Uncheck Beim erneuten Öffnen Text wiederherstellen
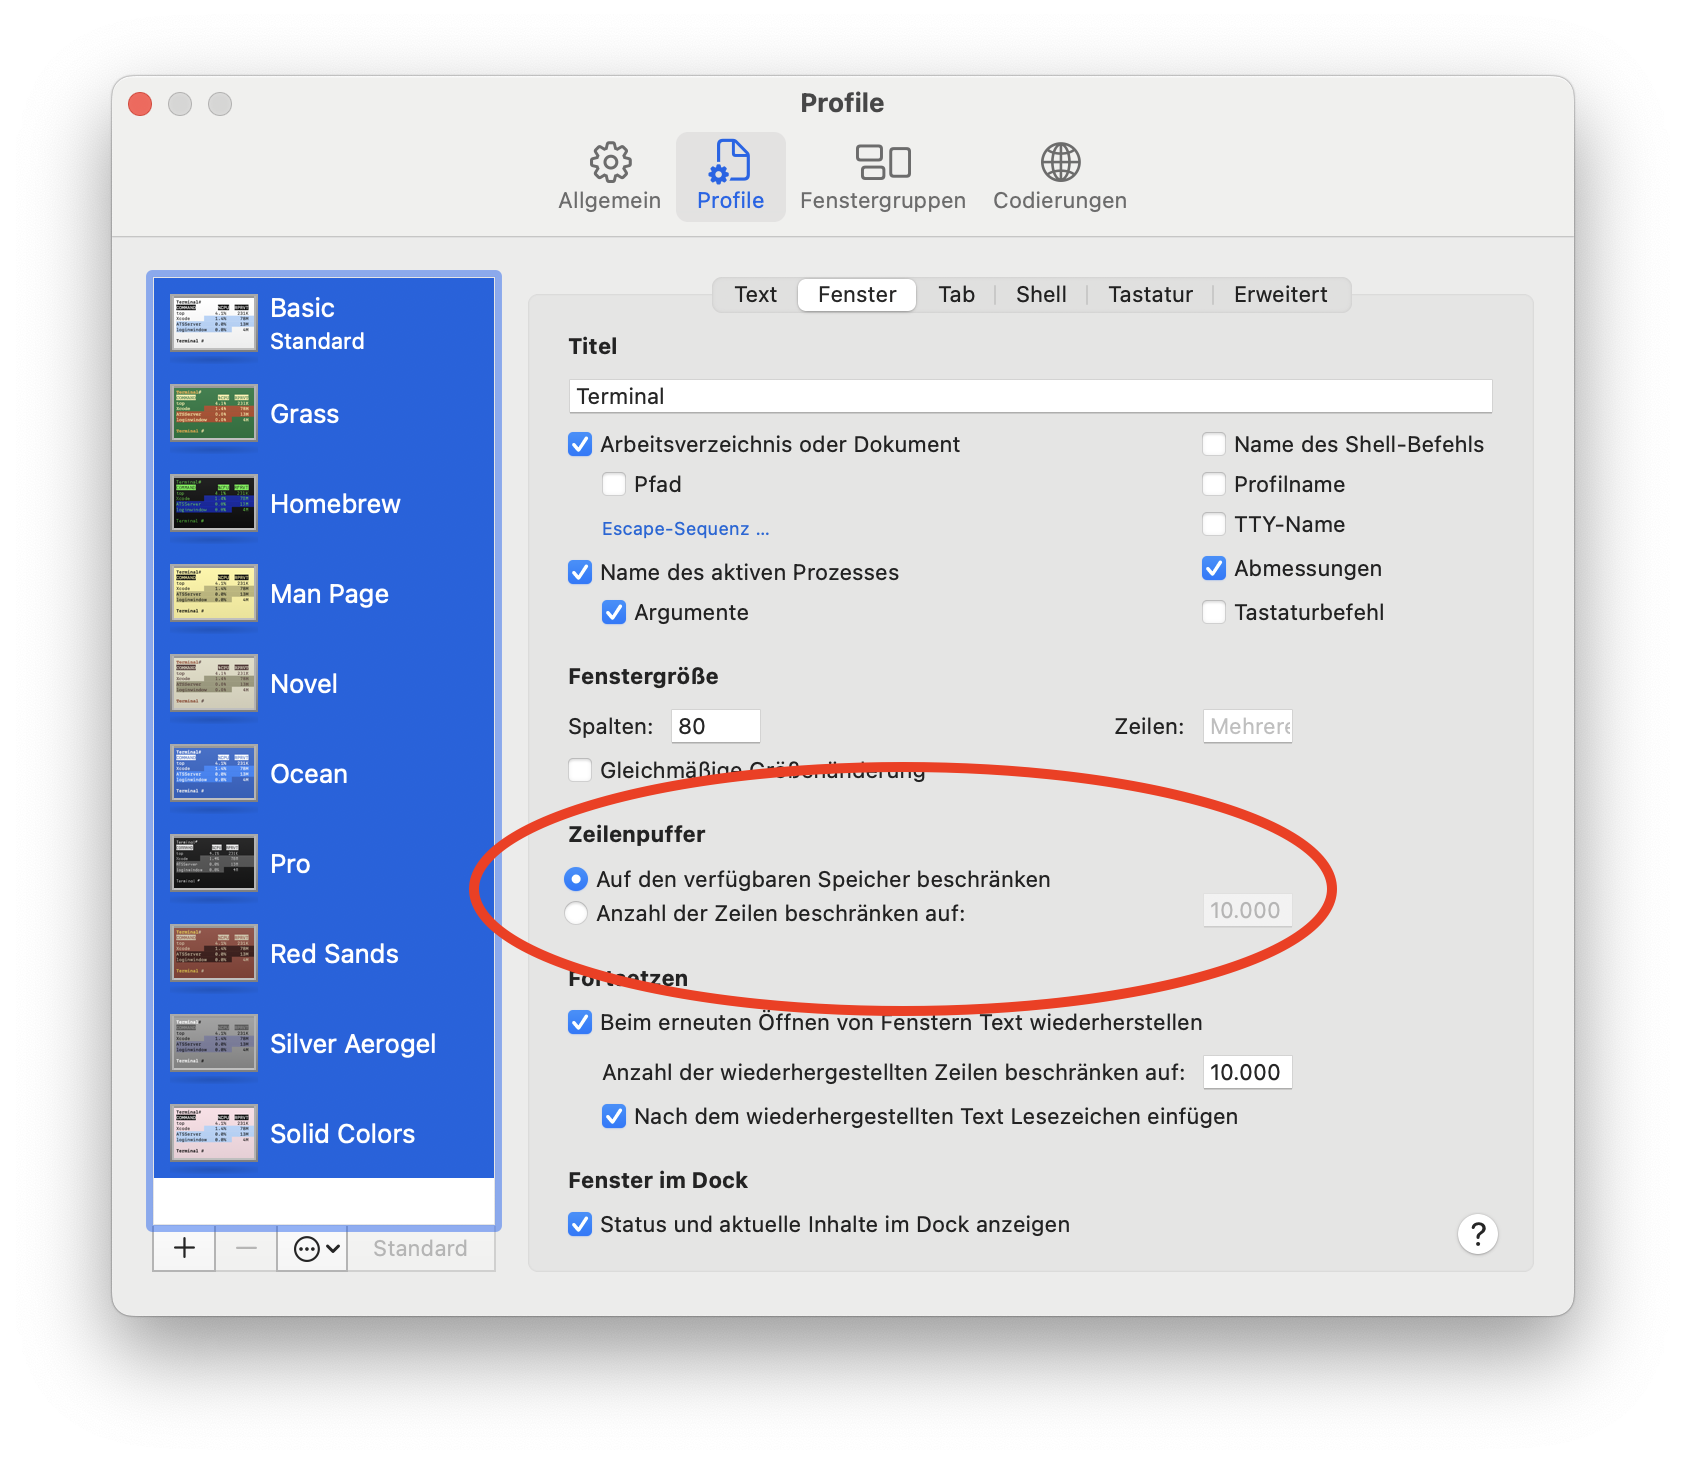 [579, 1022]
